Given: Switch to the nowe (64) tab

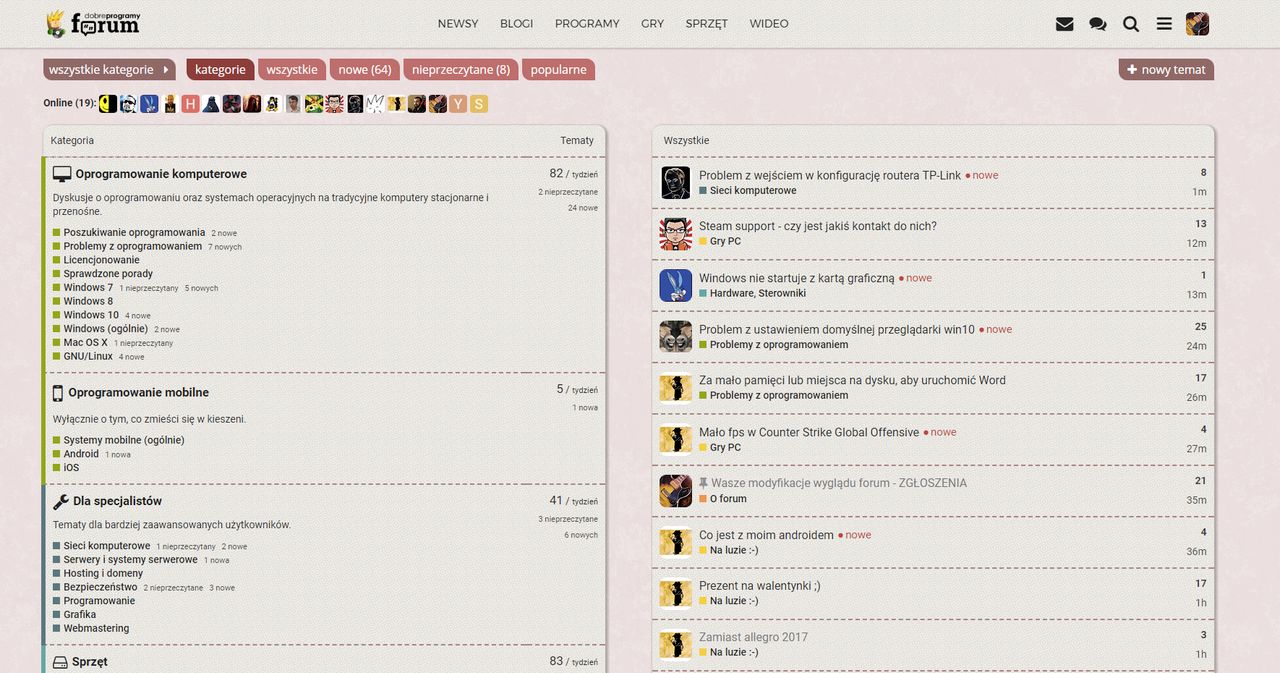Looking at the screenshot, I should pos(364,70).
